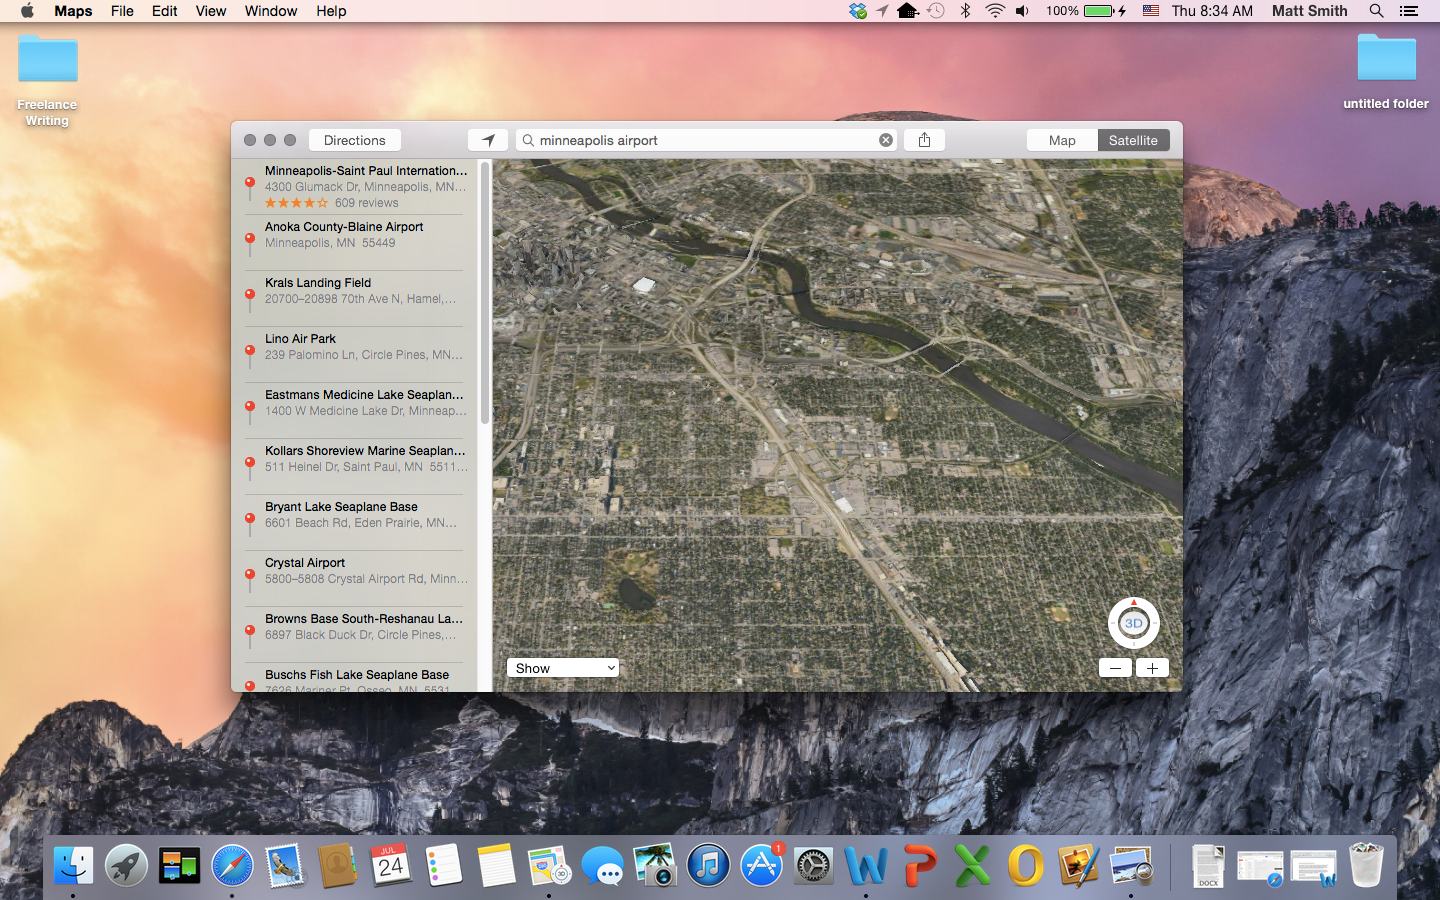Select Buschs Fish Lake Seaplane Base result
Screen dimensions: 1440x900
355,678
